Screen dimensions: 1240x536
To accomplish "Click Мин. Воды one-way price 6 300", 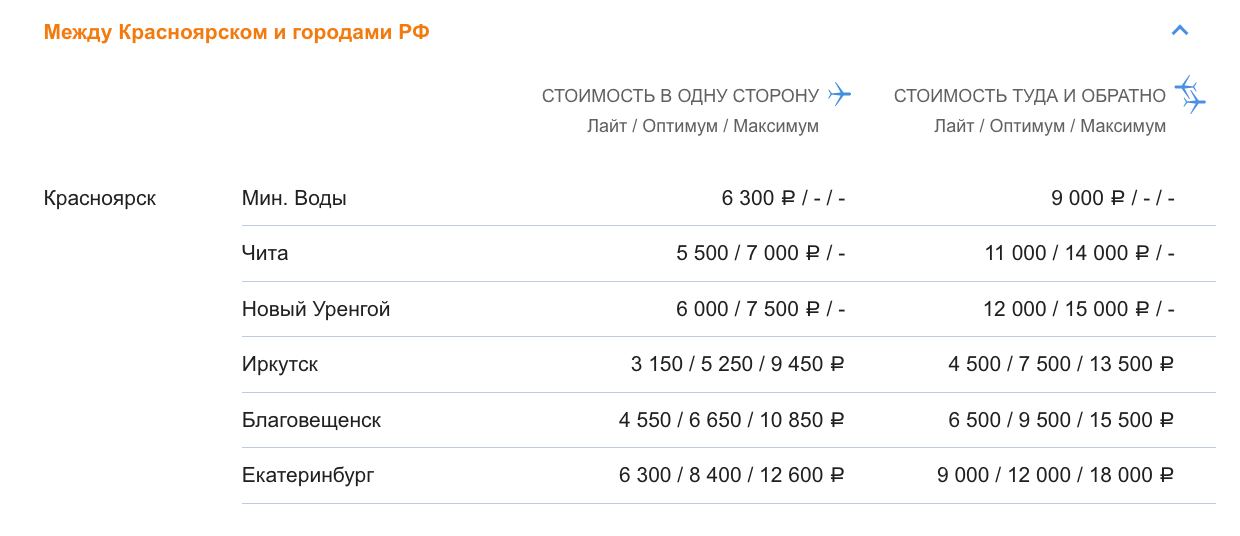I will [x=784, y=198].
